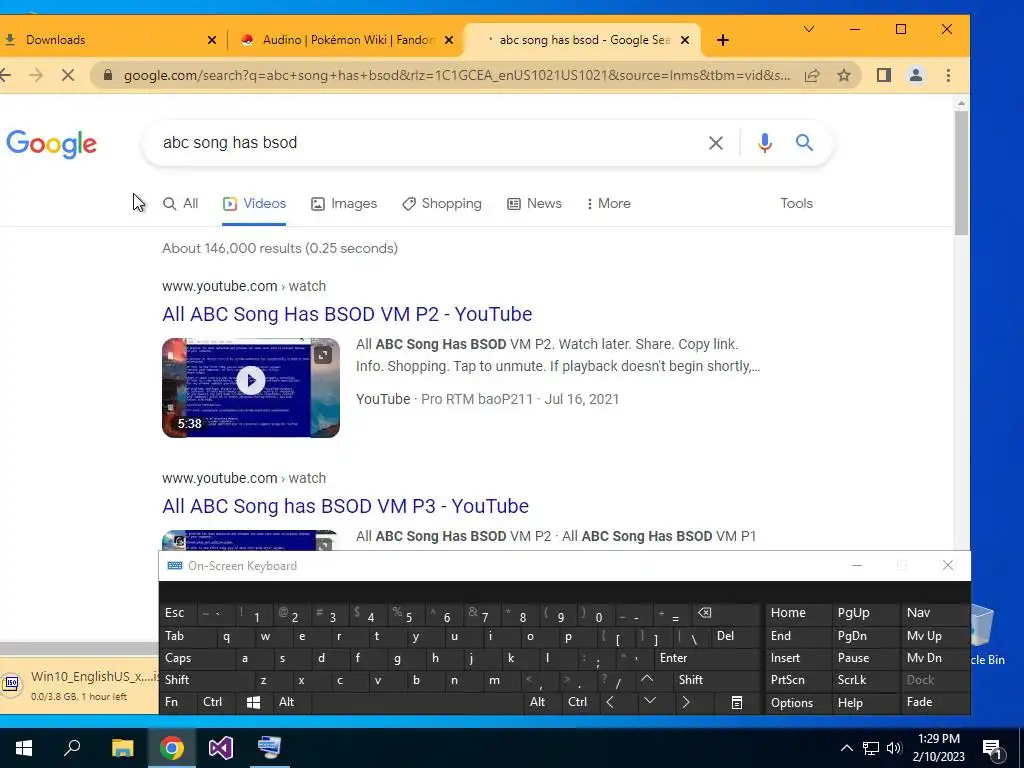Open the Chrome three-dot menu
Viewport: 1024px width, 768px height.
coord(948,76)
